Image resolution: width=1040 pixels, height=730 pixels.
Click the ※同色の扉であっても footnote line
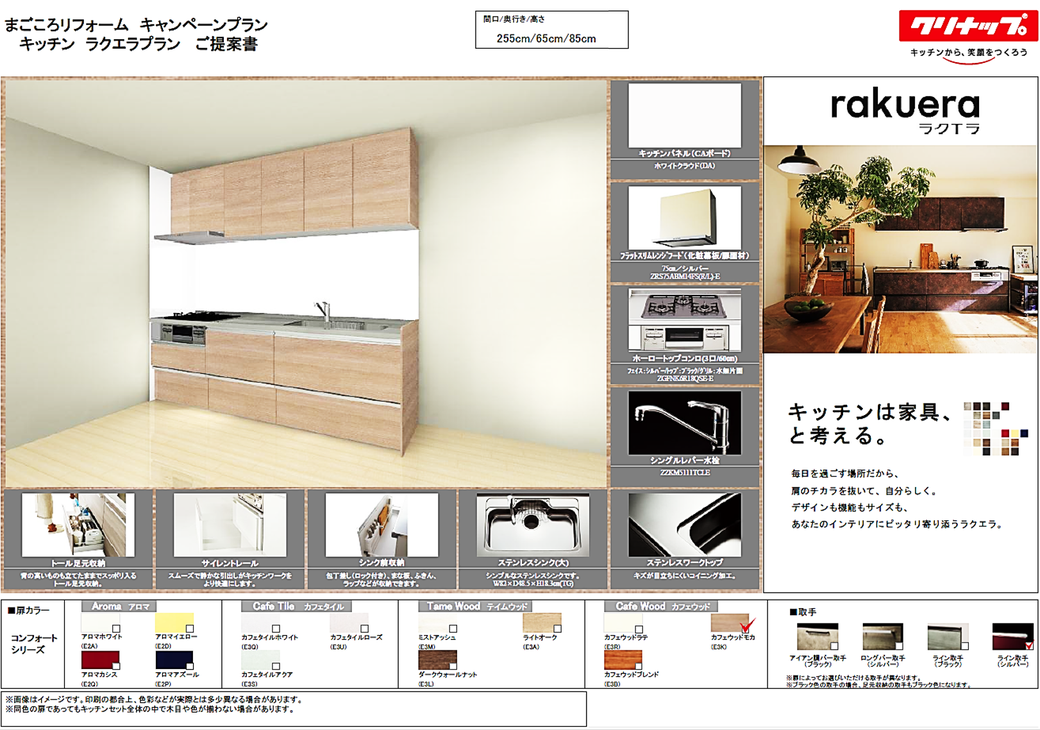coord(149,709)
